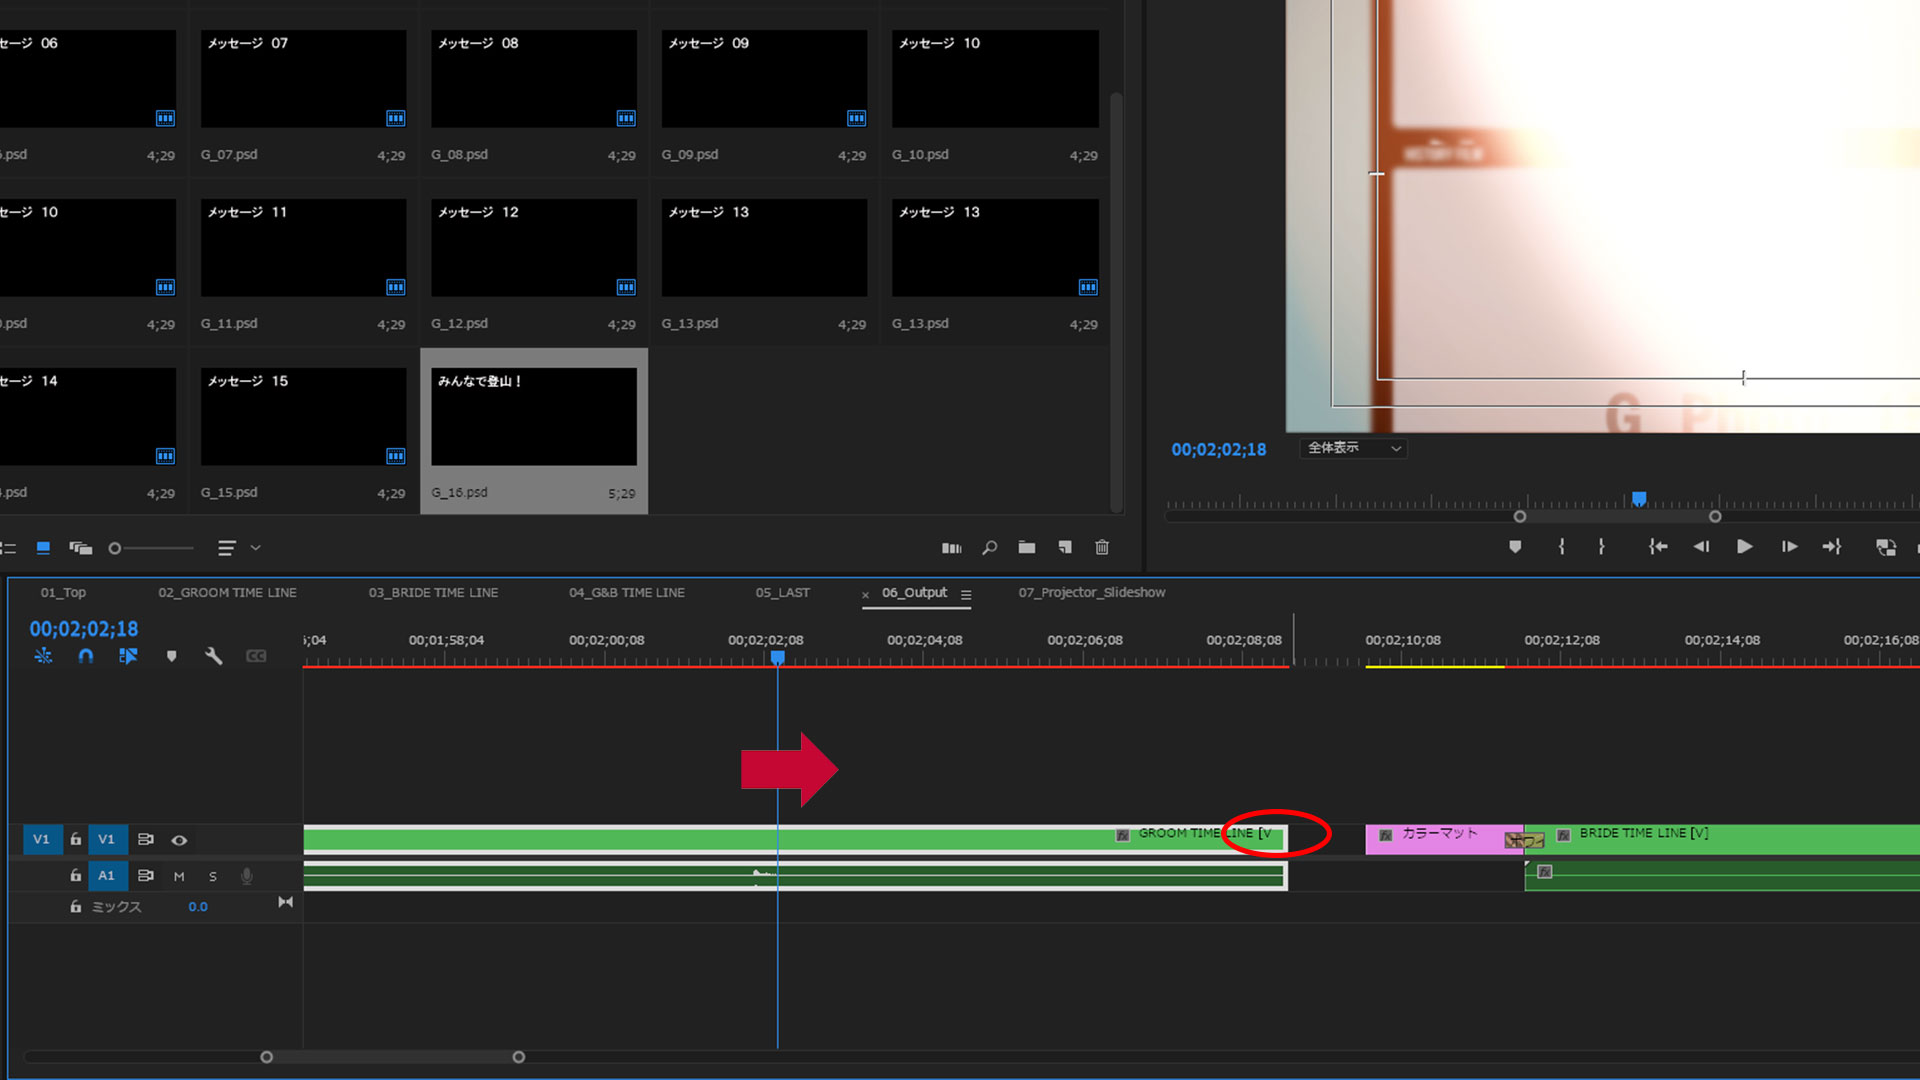Hide V1 track output eye
1920x1080 pixels.
(x=180, y=840)
